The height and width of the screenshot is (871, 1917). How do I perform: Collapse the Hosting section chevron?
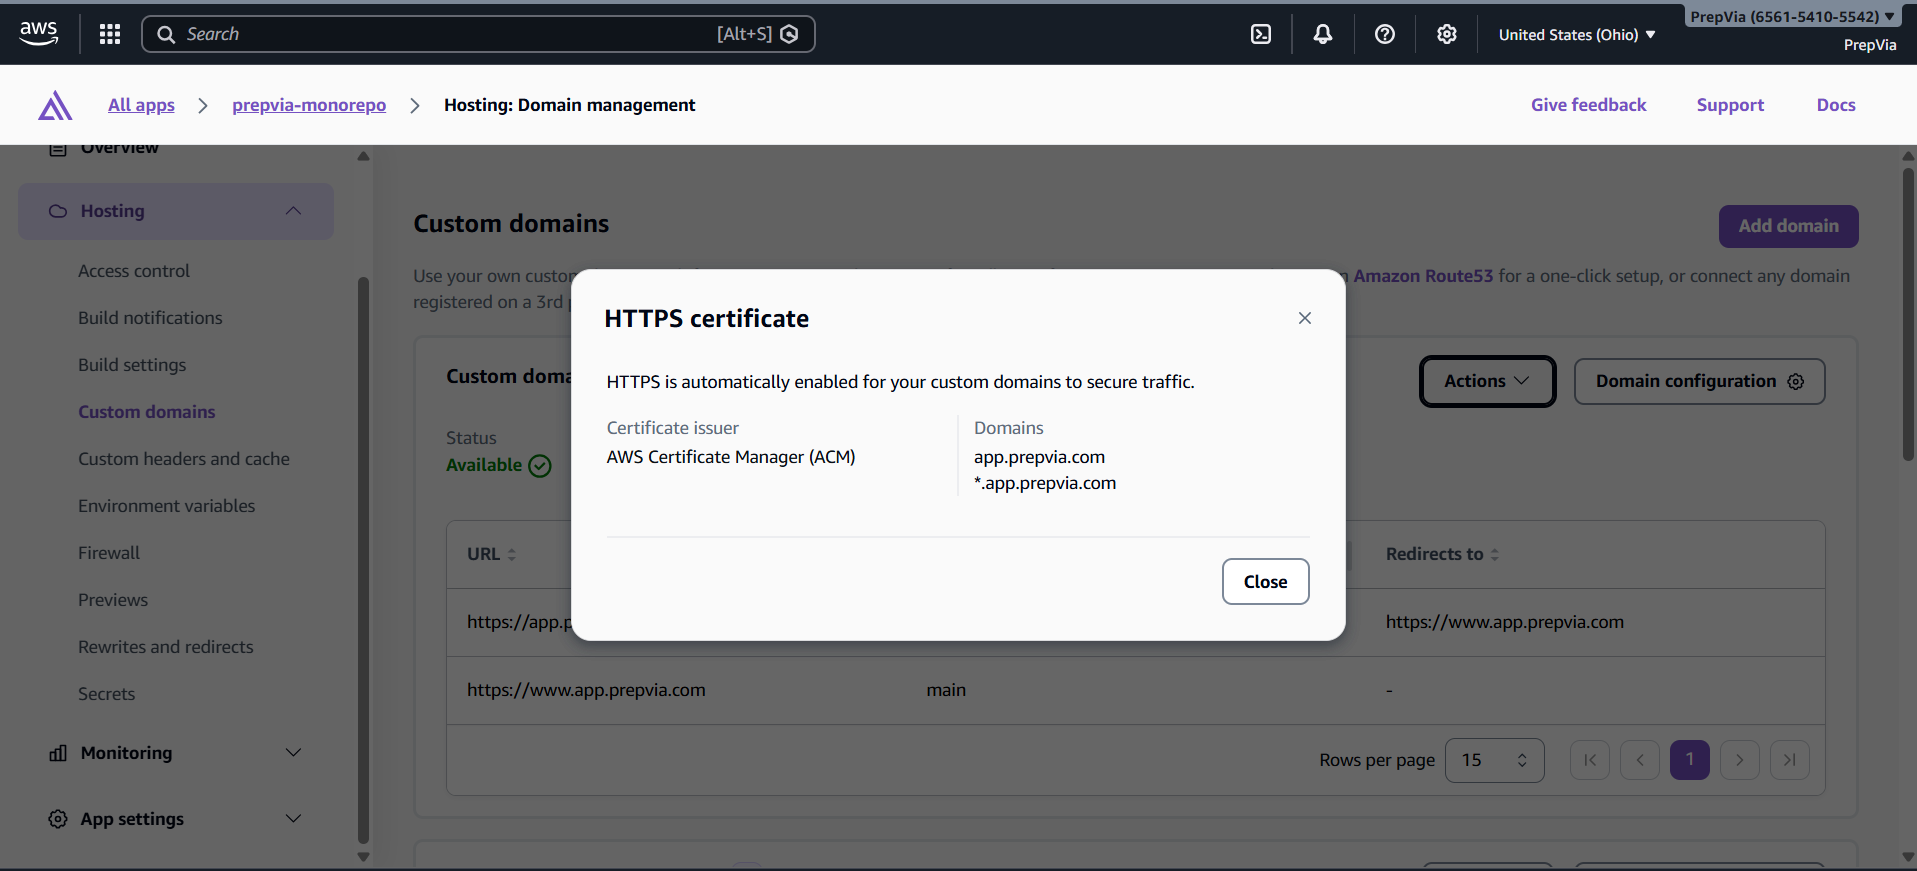click(293, 211)
